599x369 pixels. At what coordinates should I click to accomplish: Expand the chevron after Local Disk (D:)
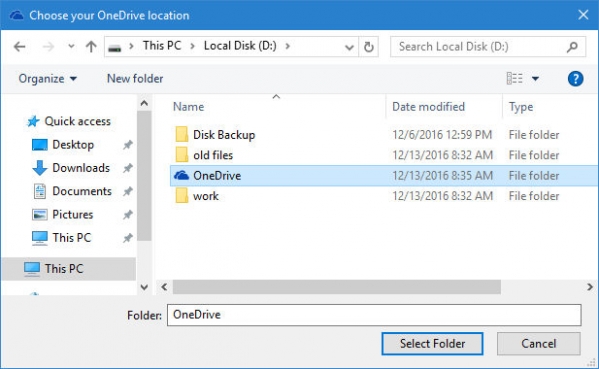pos(288,46)
